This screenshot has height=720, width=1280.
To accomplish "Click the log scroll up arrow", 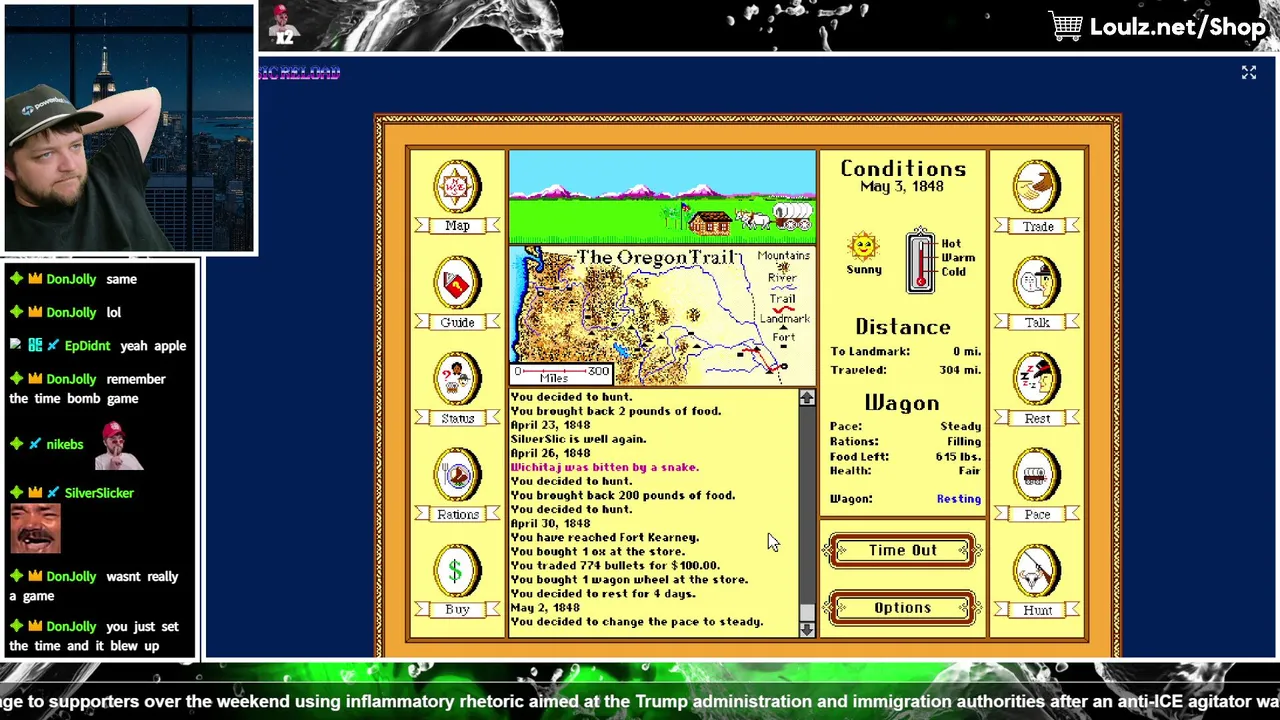I will [807, 399].
